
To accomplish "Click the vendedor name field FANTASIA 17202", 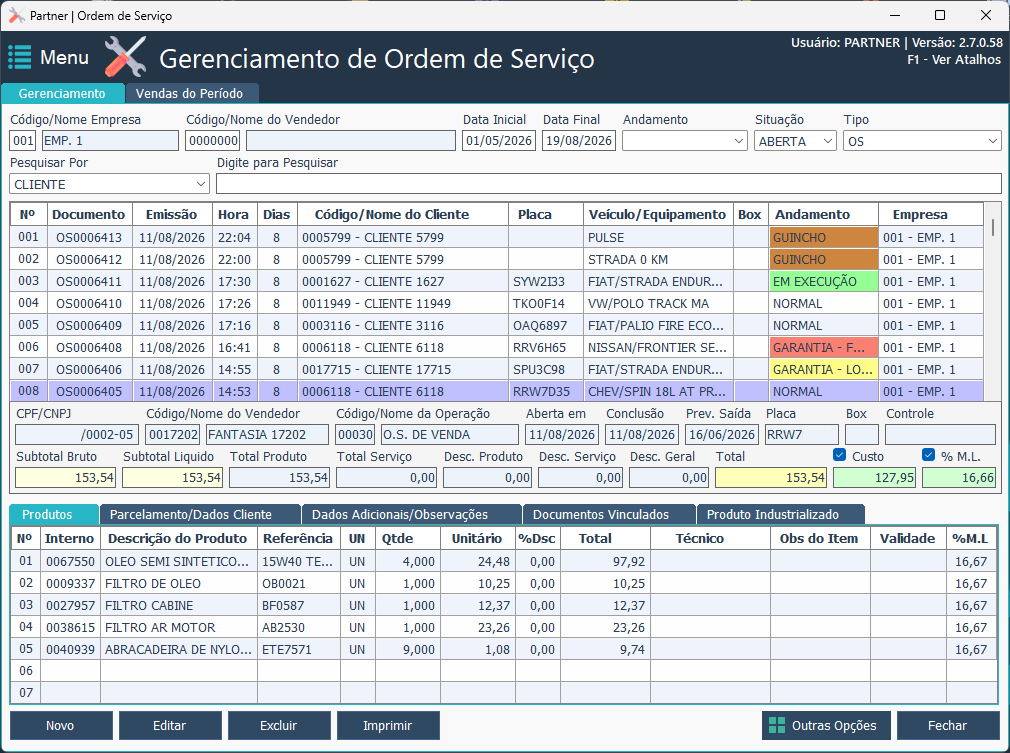I will [267, 434].
